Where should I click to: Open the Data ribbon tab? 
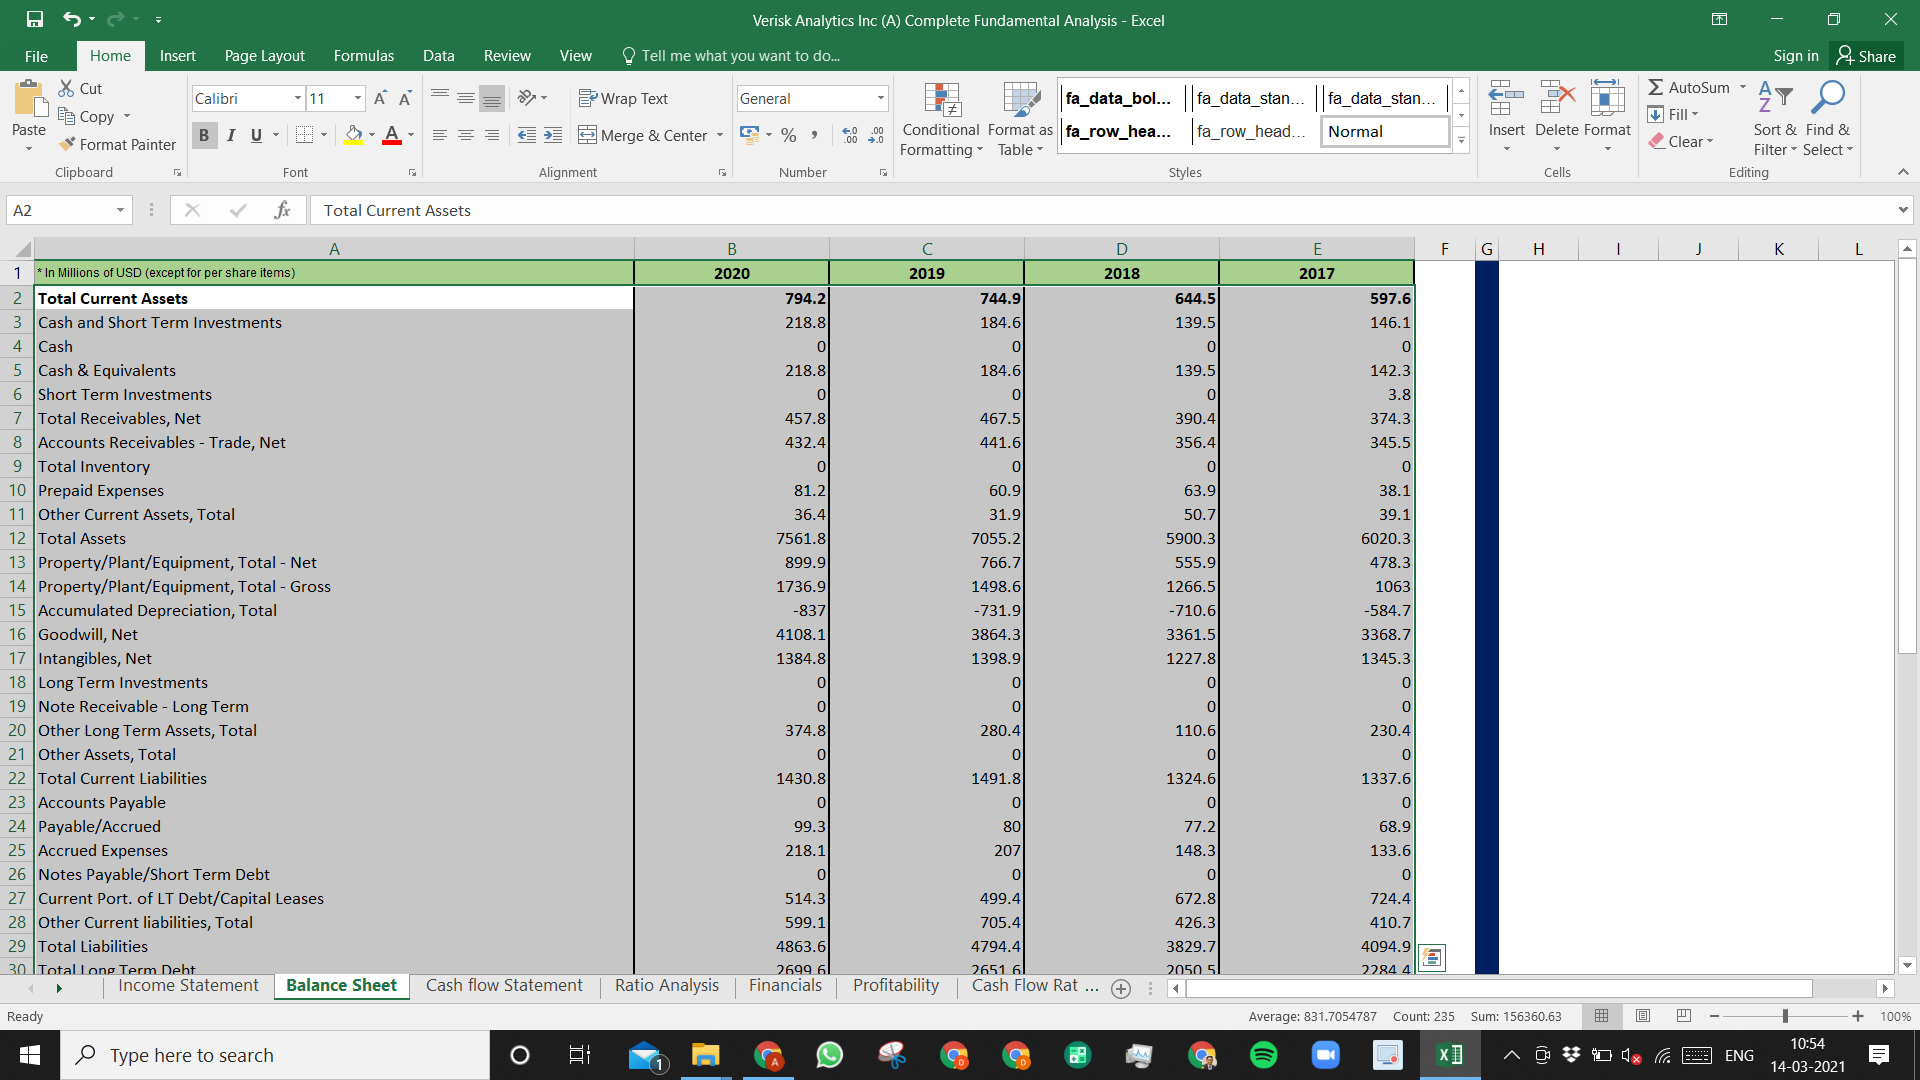coord(438,56)
